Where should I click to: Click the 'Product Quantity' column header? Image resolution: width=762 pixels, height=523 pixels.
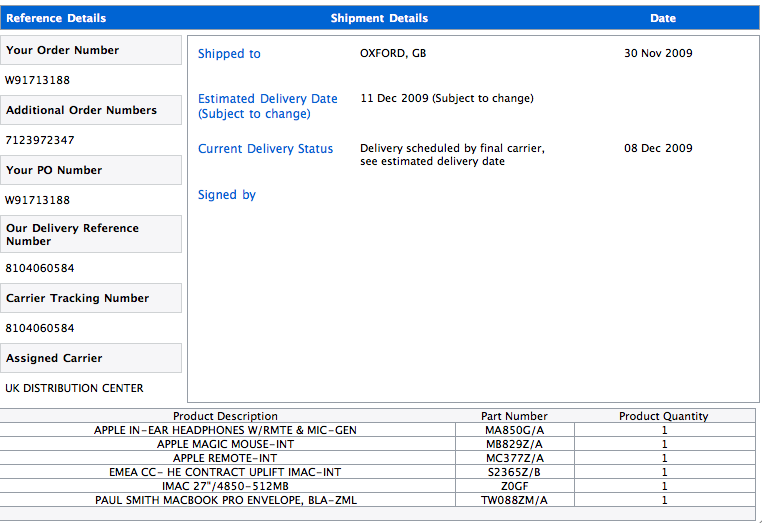tap(663, 416)
